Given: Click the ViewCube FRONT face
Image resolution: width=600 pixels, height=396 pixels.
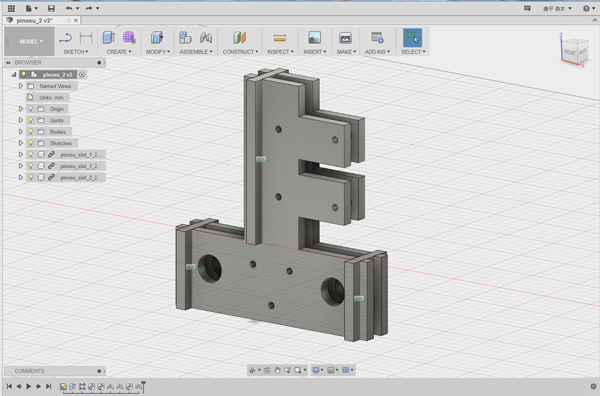Looking at the screenshot, I should click(x=569, y=52).
